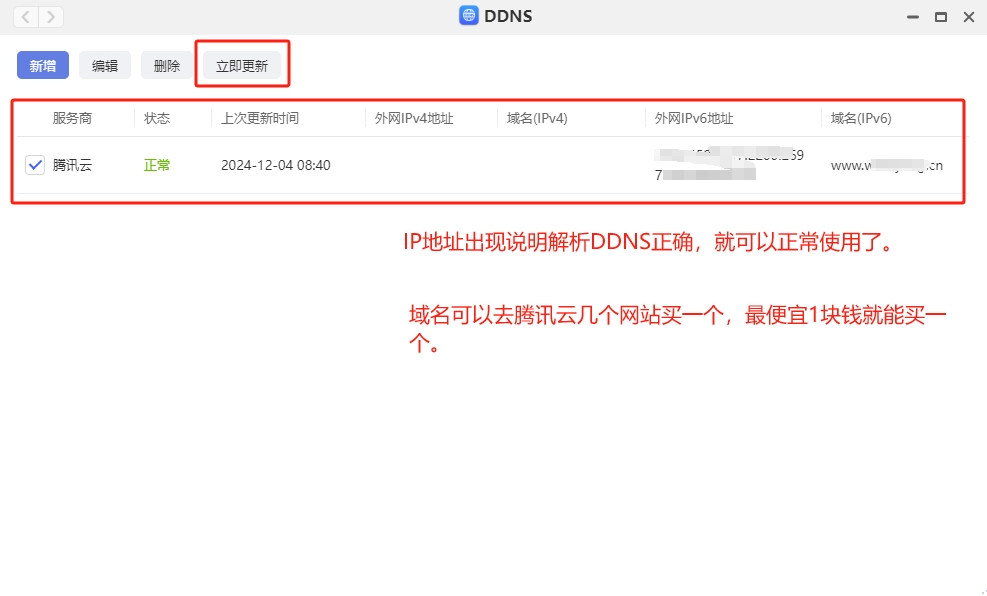Maximize the DDNS window

[x=940, y=17]
